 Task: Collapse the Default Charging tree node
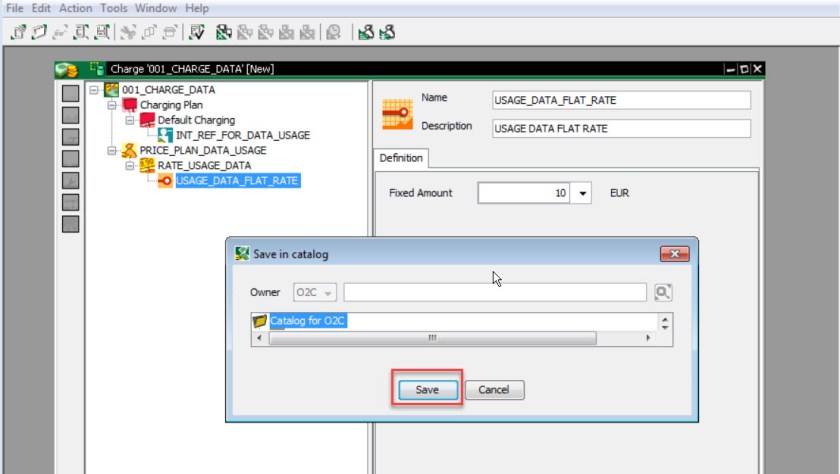tap(129, 120)
